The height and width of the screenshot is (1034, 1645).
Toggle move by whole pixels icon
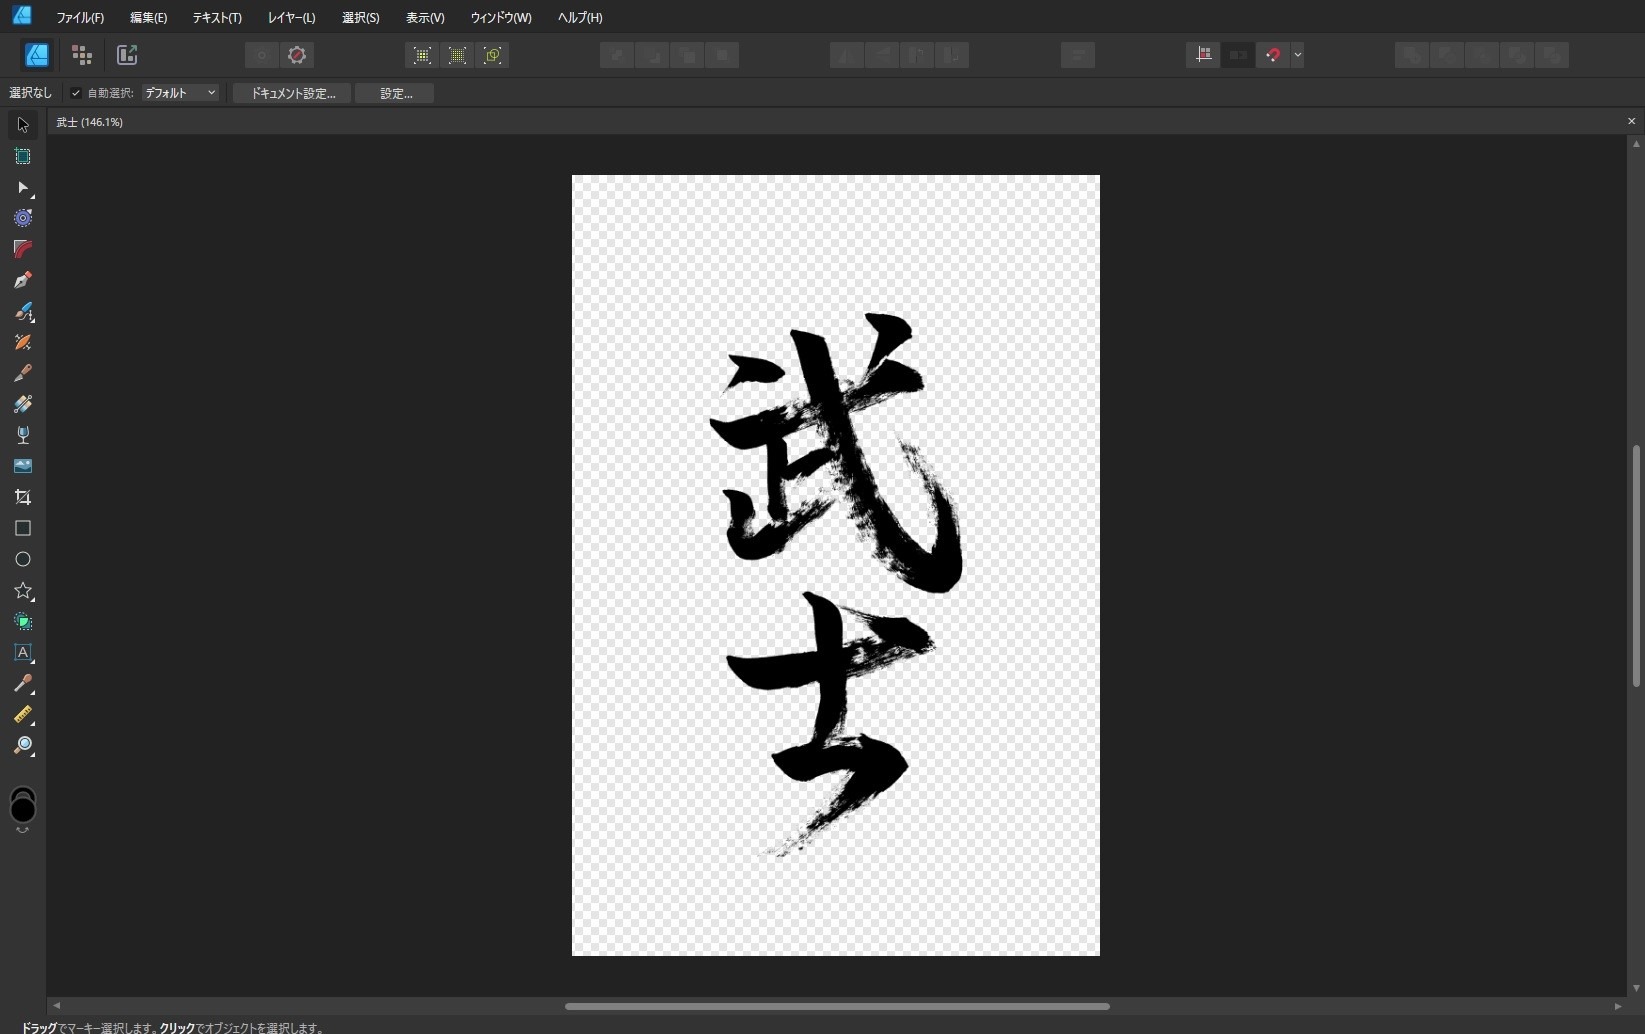[x=1238, y=55]
